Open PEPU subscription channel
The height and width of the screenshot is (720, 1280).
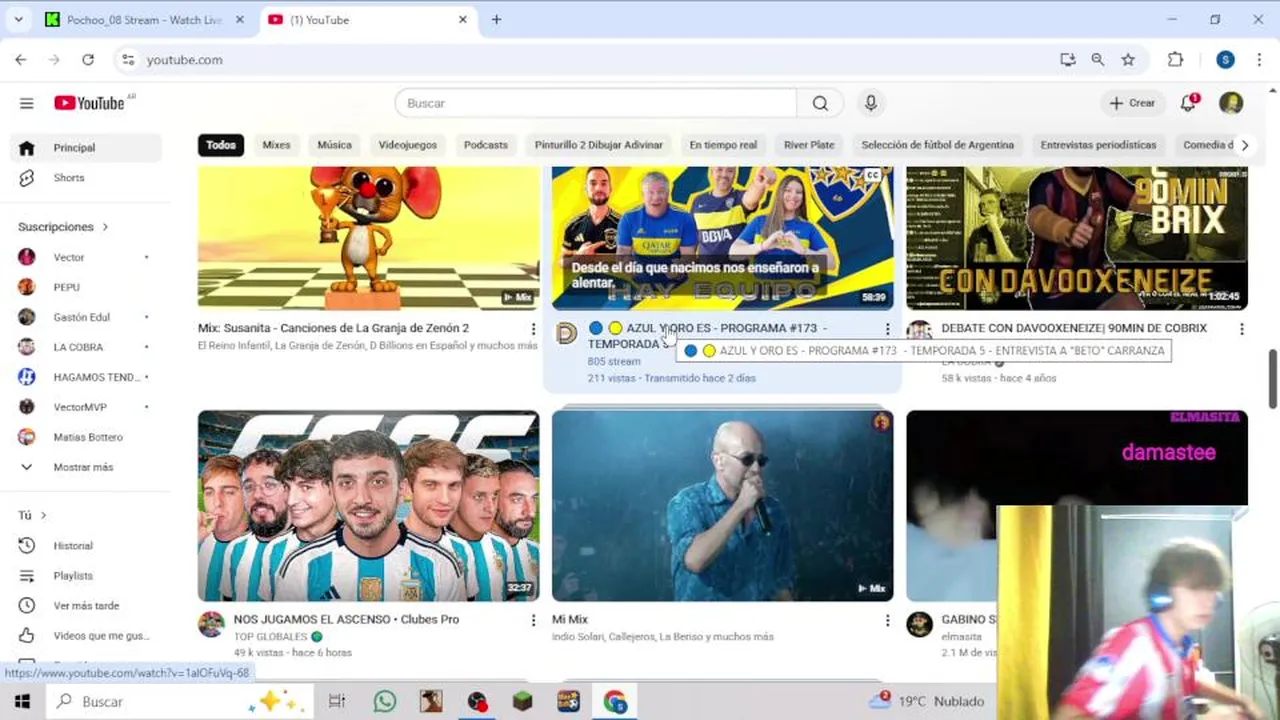[87, 287]
